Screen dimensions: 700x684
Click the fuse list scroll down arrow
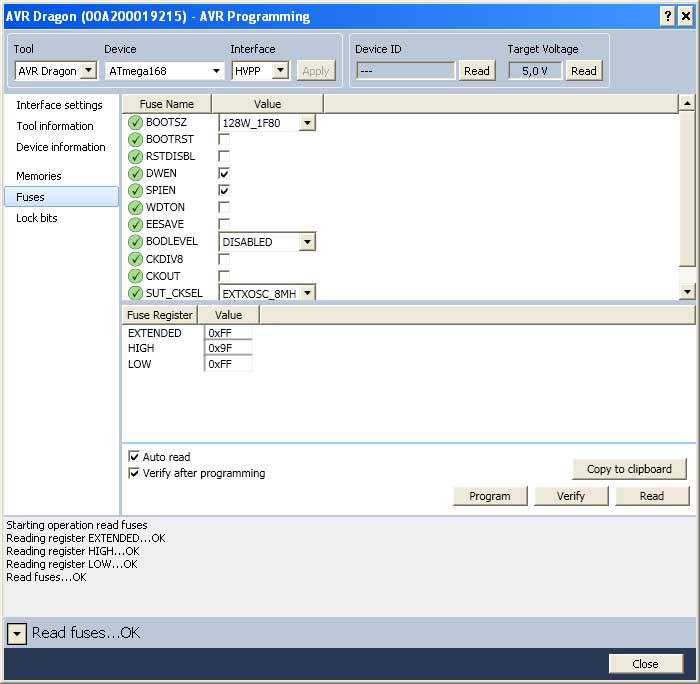[687, 292]
